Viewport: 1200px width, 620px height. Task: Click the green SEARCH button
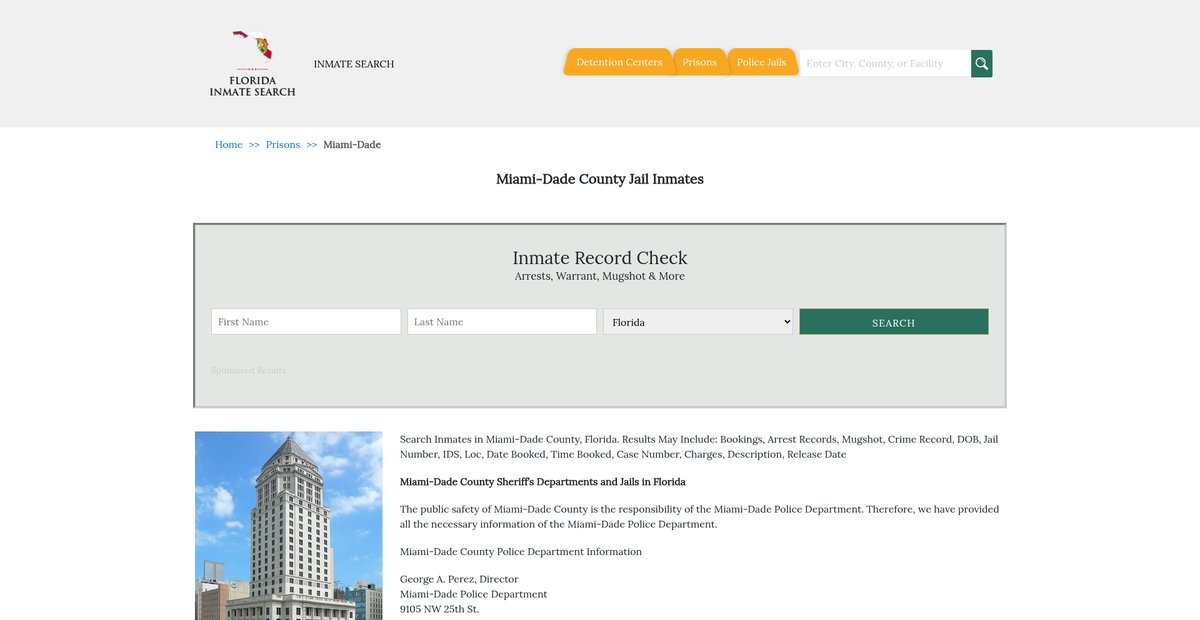[894, 322]
